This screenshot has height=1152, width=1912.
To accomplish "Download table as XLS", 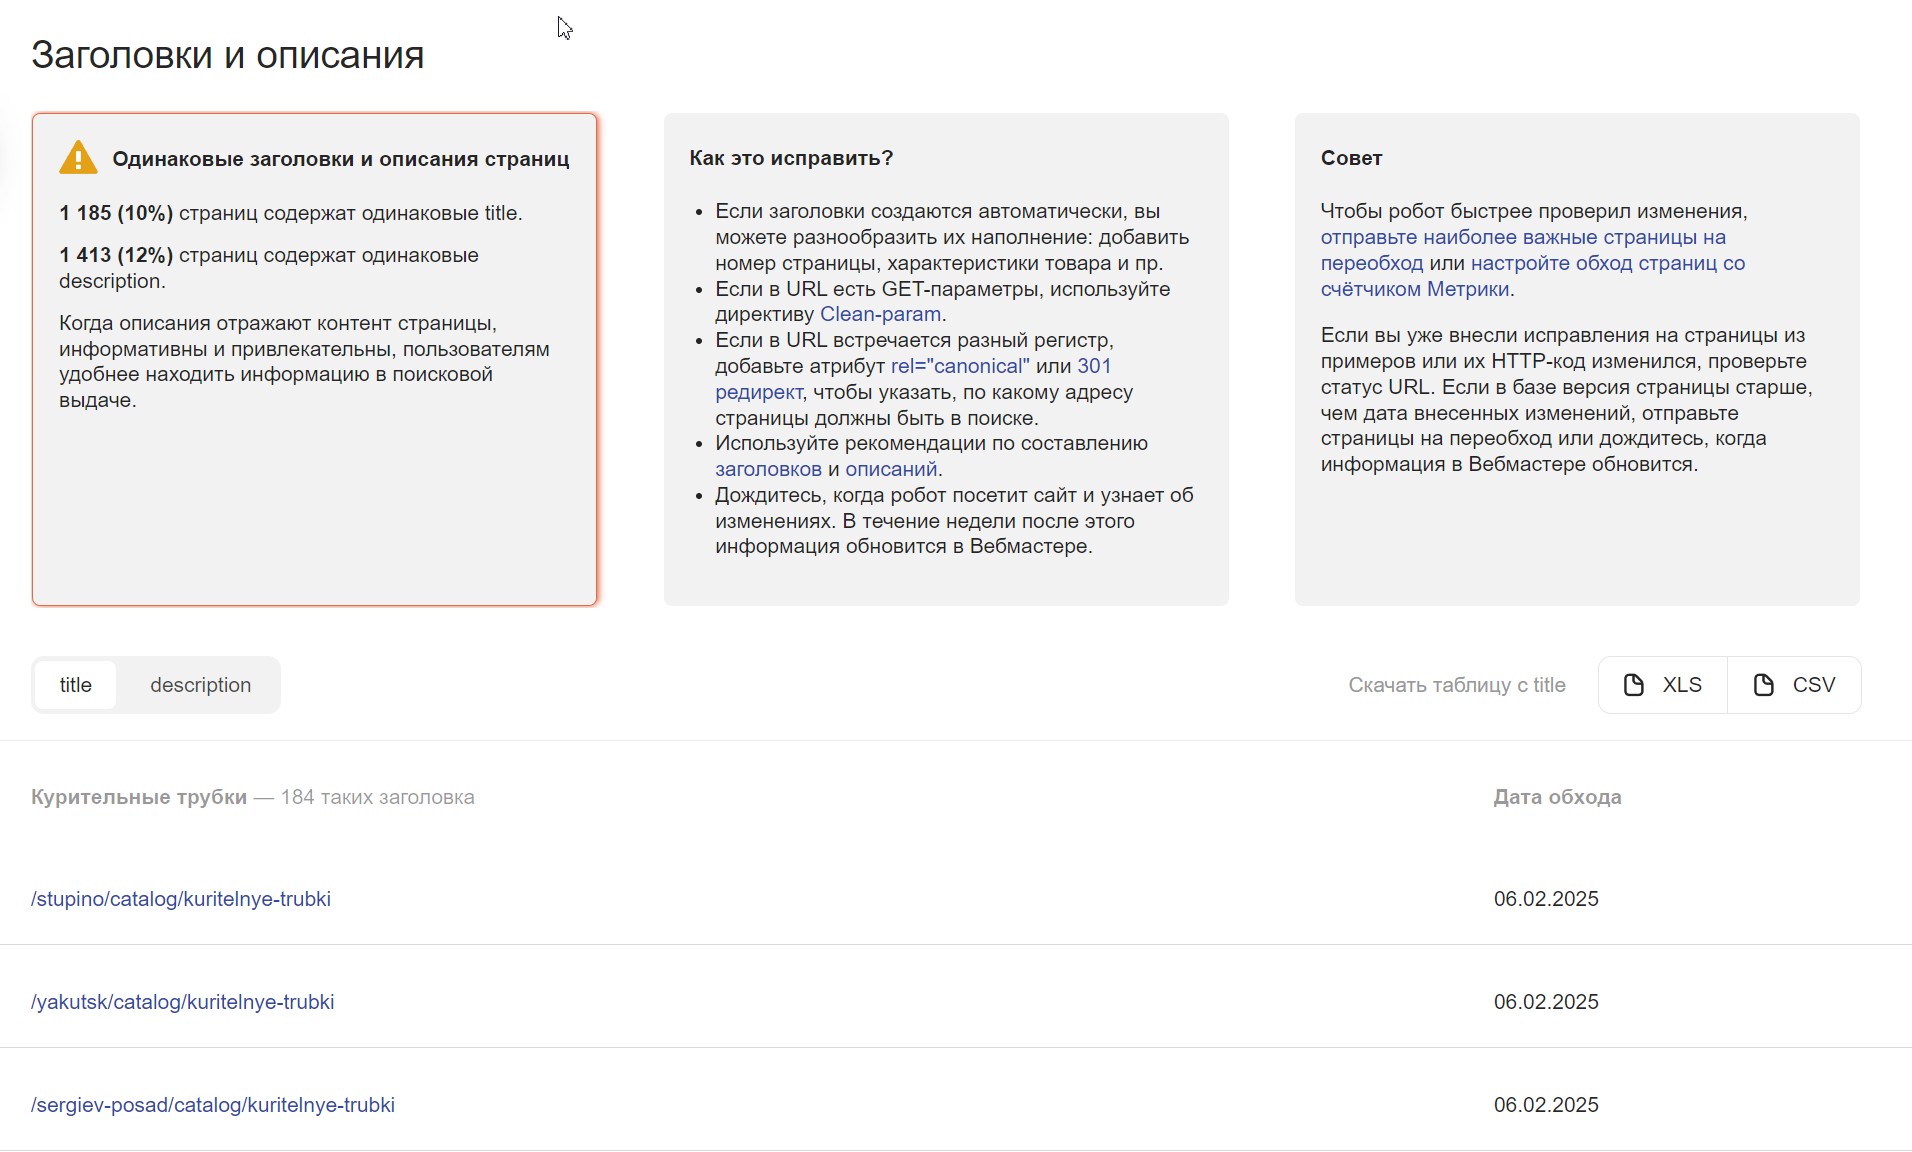I will pos(1663,685).
